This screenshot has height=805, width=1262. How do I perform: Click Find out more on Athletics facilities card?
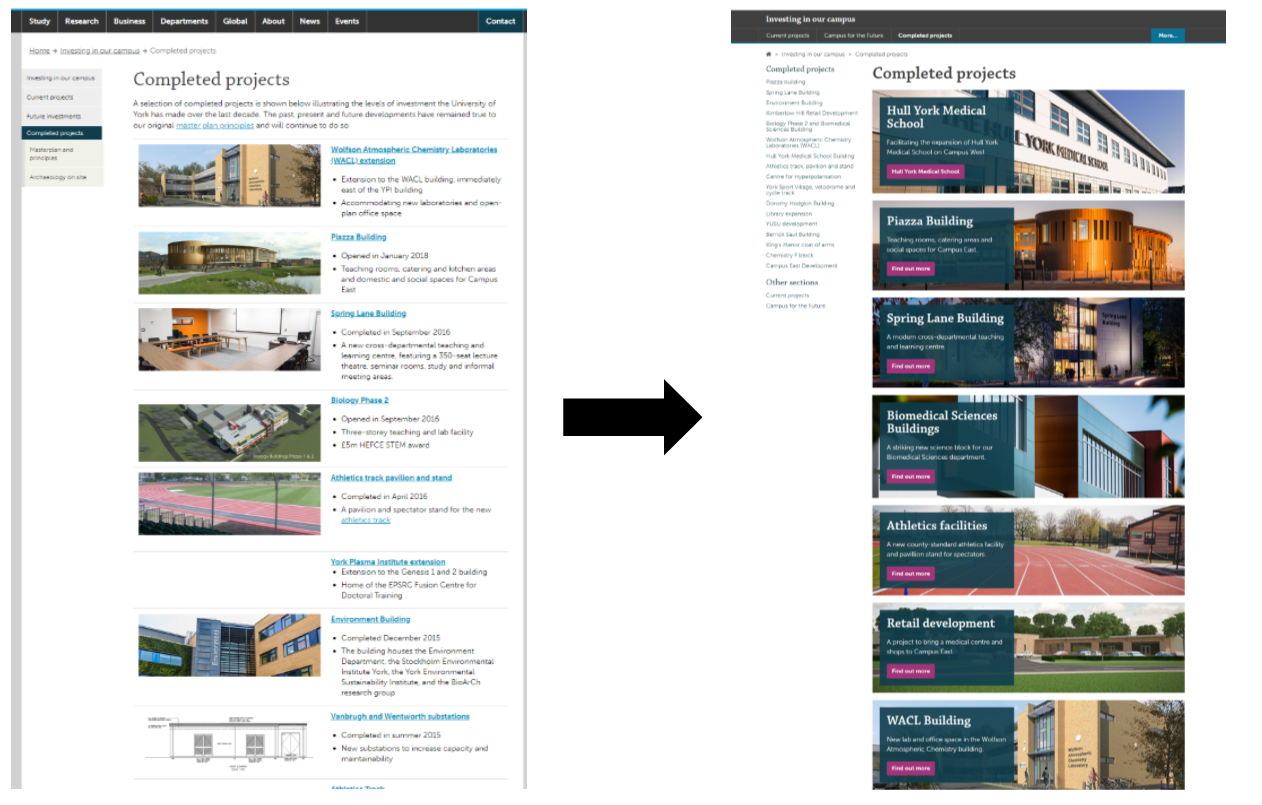910,573
